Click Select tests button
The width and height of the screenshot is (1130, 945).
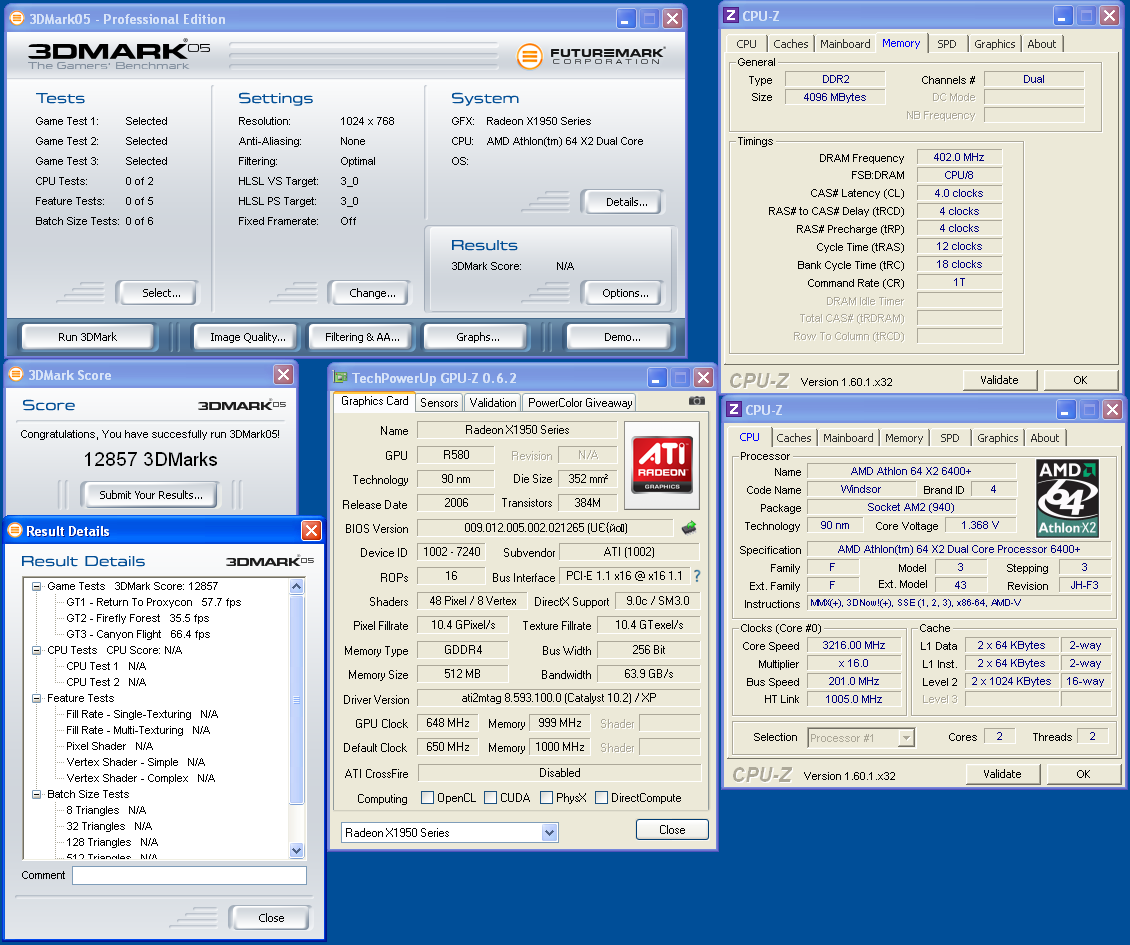point(157,293)
